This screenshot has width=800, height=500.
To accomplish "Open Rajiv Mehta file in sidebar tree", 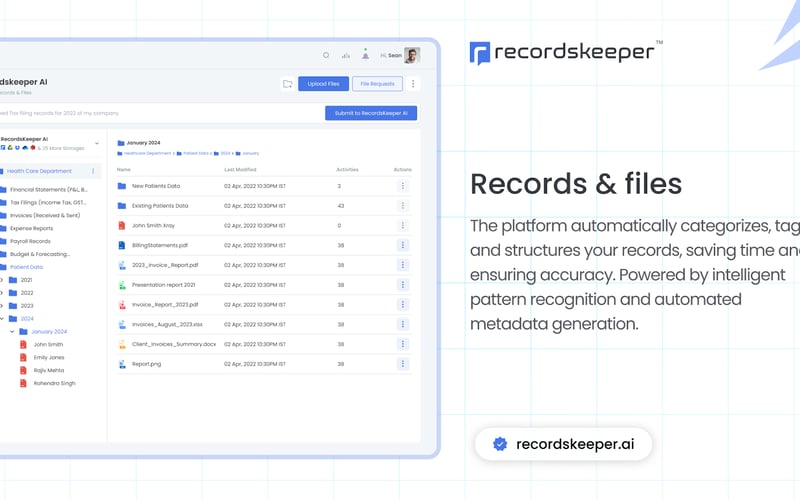I will [48, 370].
